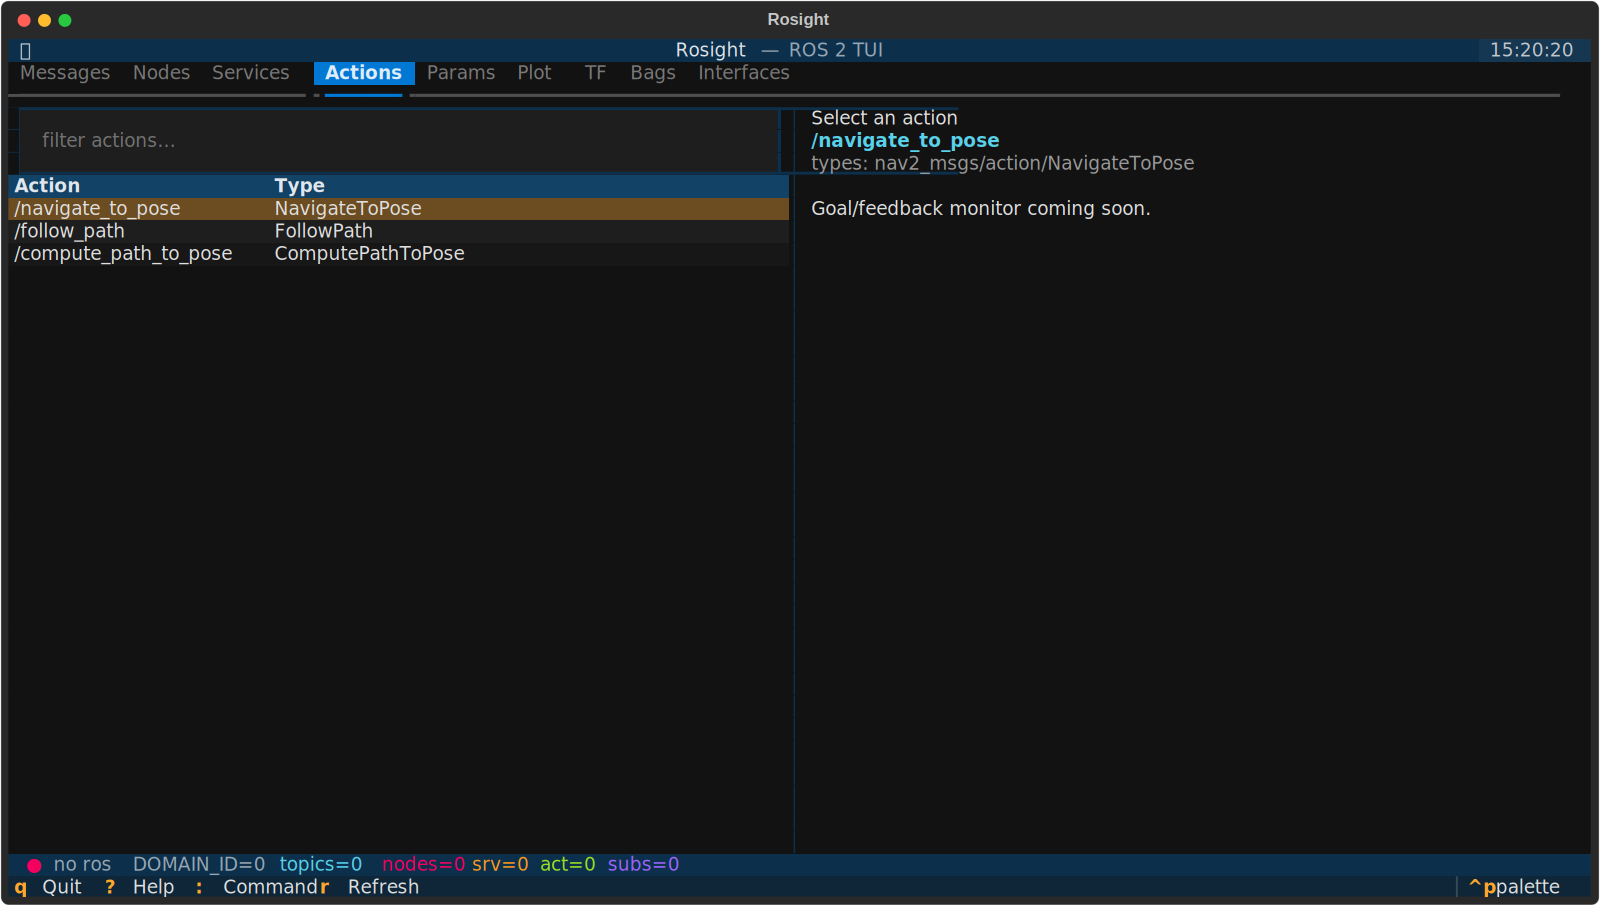1600x906 pixels.
Task: Sort by the Type column header
Action: click(x=300, y=186)
